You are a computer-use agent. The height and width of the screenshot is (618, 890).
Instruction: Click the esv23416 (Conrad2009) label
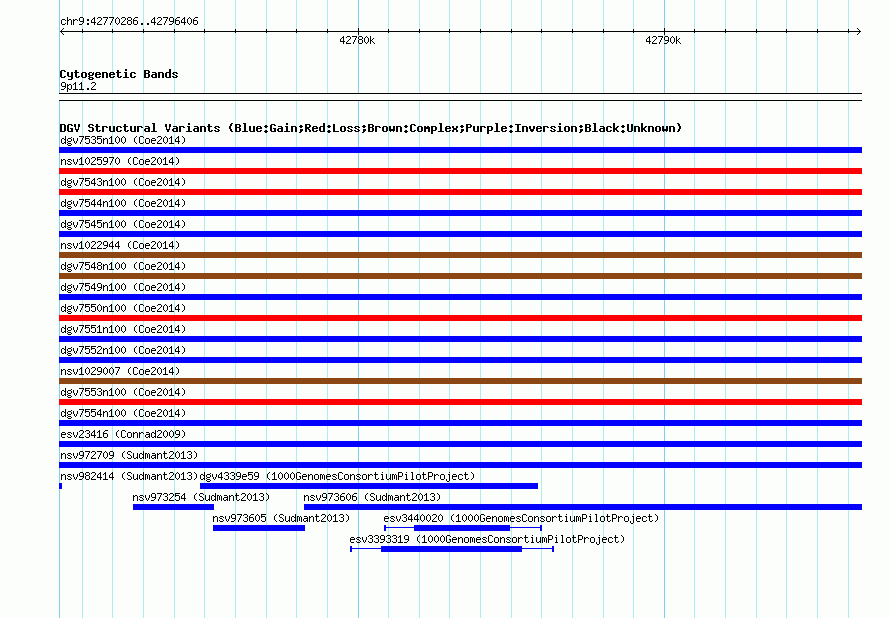pyautogui.click(x=123, y=434)
